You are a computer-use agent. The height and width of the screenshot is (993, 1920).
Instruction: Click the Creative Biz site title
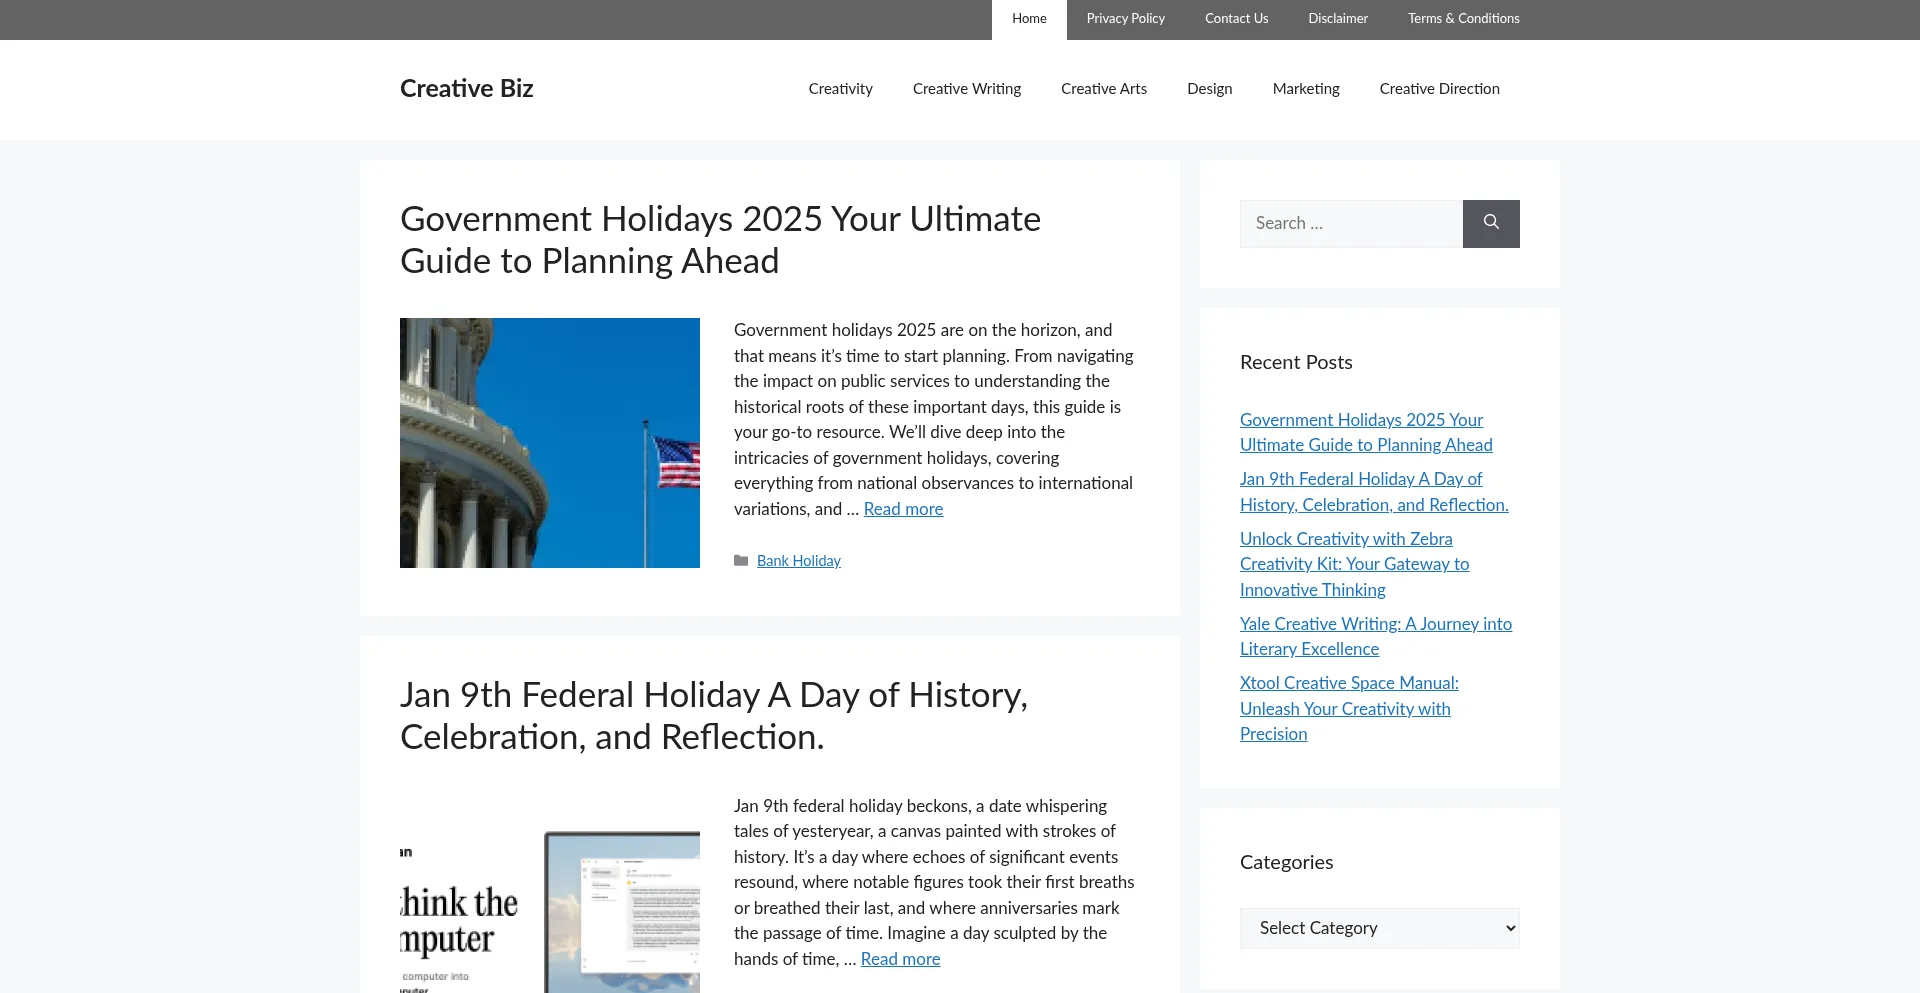tap(466, 88)
